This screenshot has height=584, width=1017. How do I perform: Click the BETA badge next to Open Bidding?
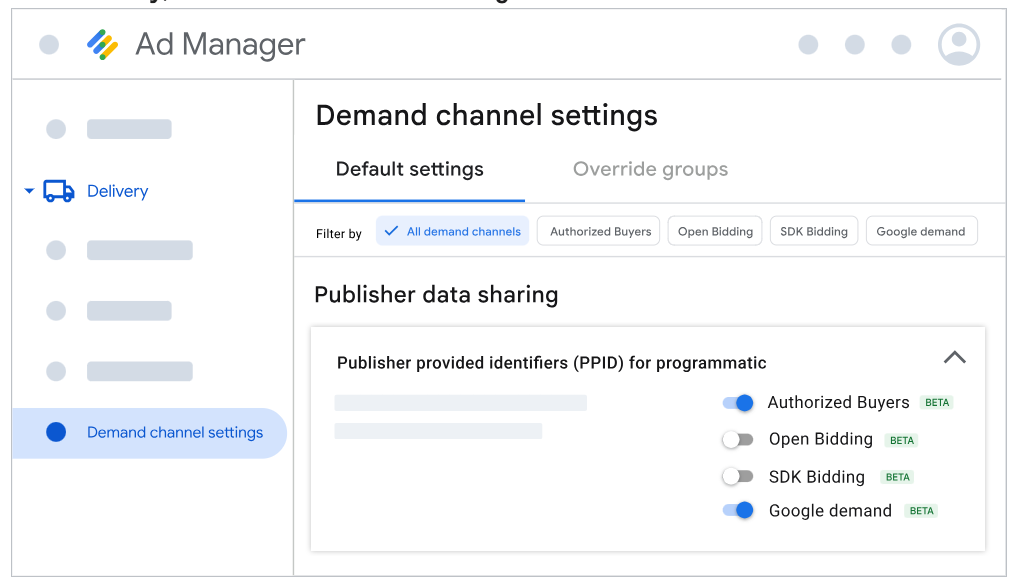(x=902, y=440)
